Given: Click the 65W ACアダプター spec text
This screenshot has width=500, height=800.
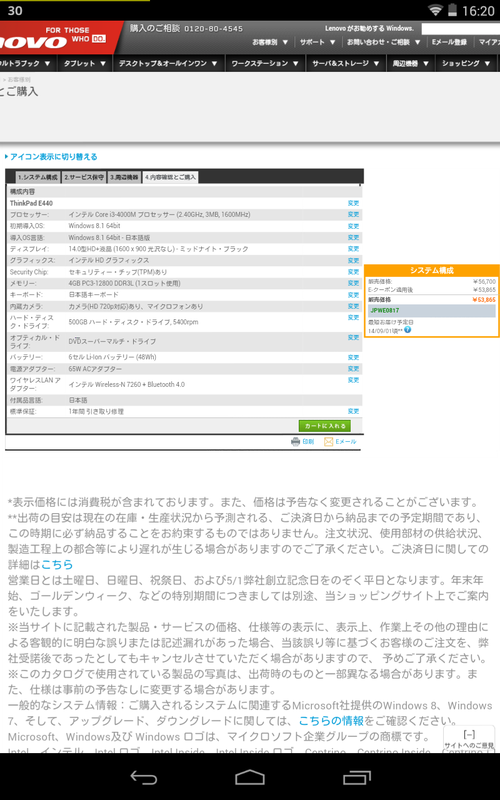Looking at the screenshot, I should [x=95, y=369].
